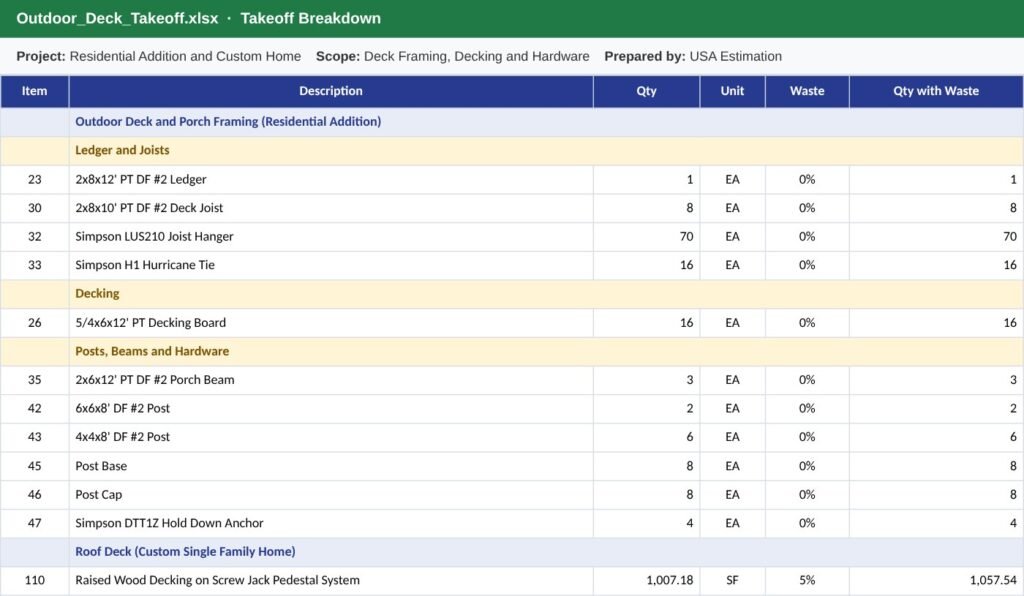Select the Qty value 1,007.18
Viewport: 1024px width, 596px height.
[x=647, y=581]
